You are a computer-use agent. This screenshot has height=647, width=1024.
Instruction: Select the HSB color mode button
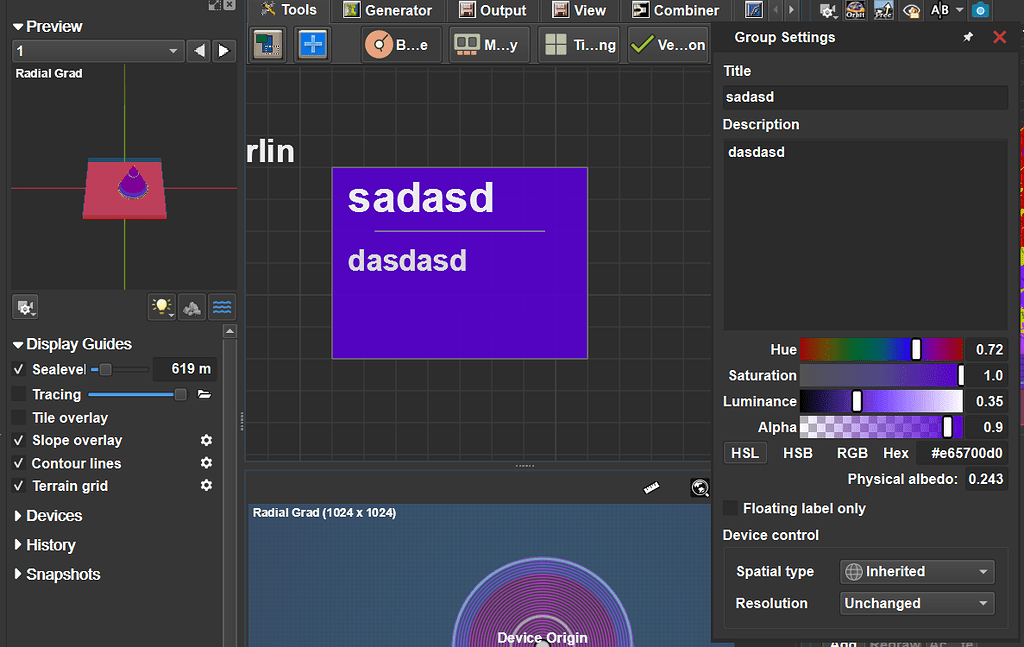point(797,453)
